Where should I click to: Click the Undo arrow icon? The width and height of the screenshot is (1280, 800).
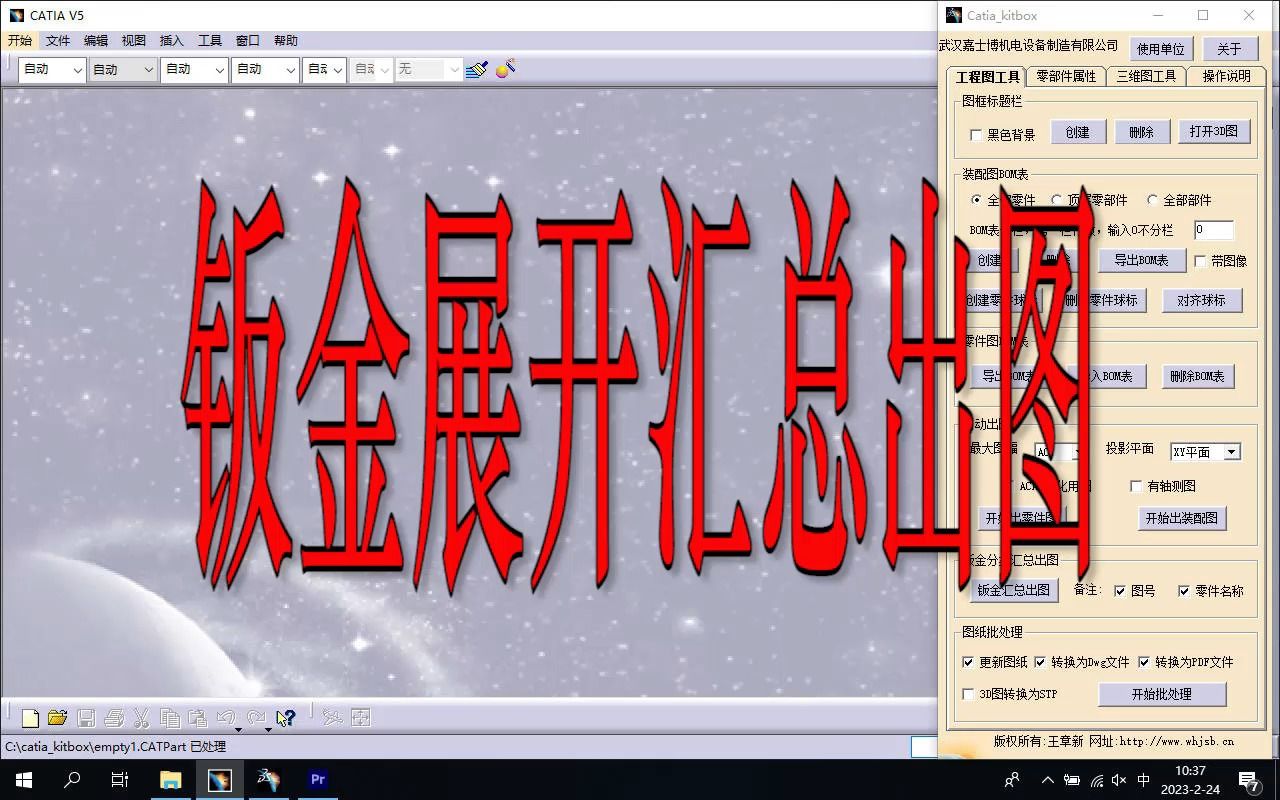pyautogui.click(x=225, y=717)
